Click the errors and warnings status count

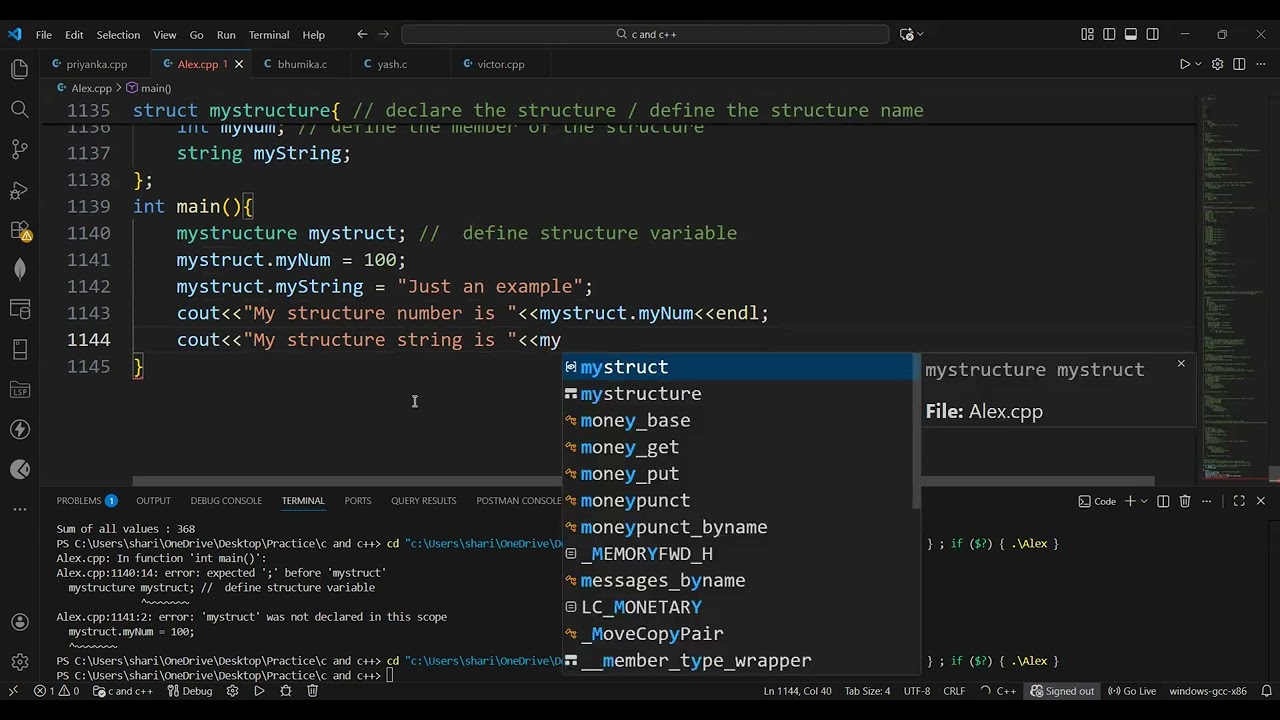point(57,691)
